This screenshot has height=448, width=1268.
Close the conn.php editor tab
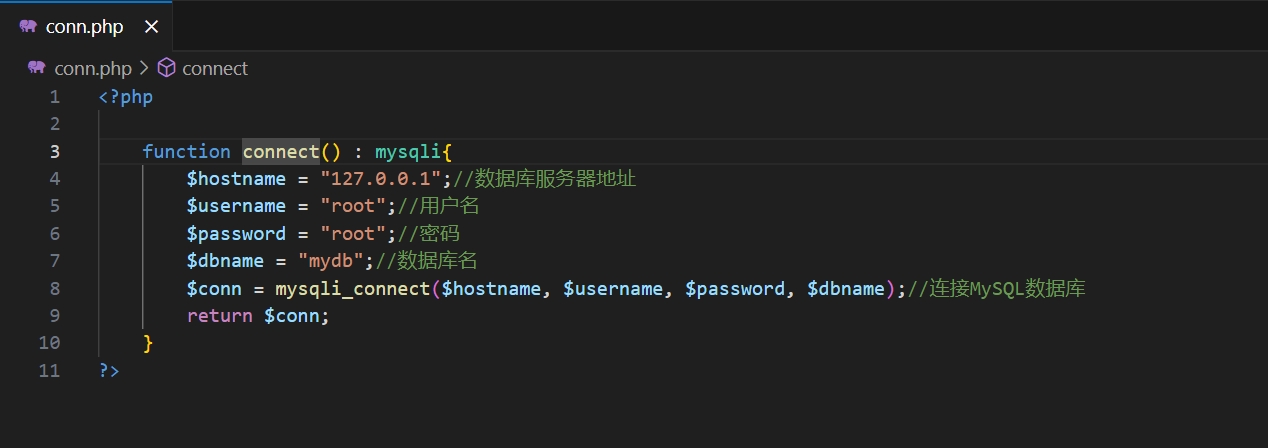pos(151,27)
